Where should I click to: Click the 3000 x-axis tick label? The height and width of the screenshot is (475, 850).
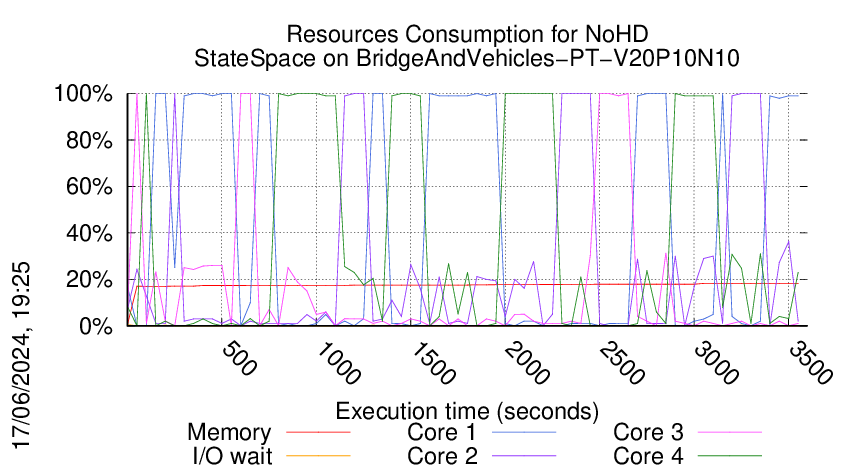coord(716,363)
